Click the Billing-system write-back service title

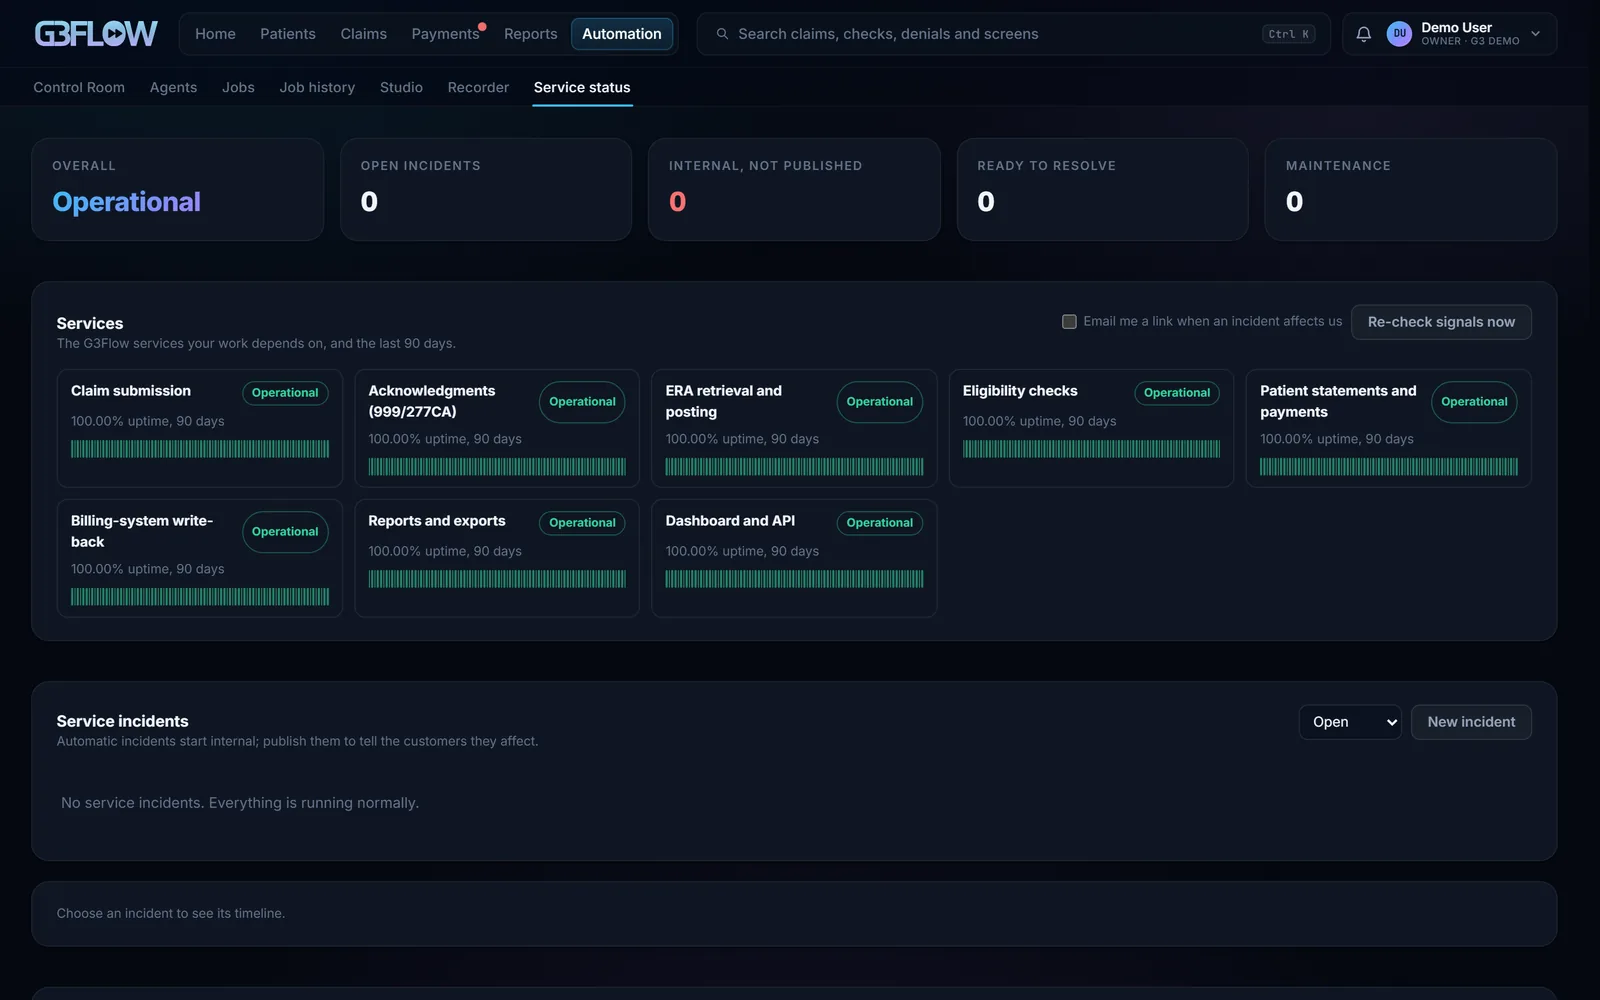(142, 531)
